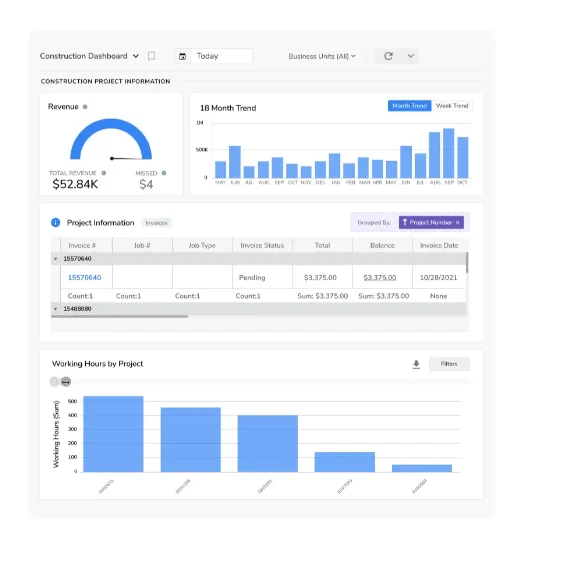Sort by the Total column header
The image size is (561, 567).
coord(322,246)
